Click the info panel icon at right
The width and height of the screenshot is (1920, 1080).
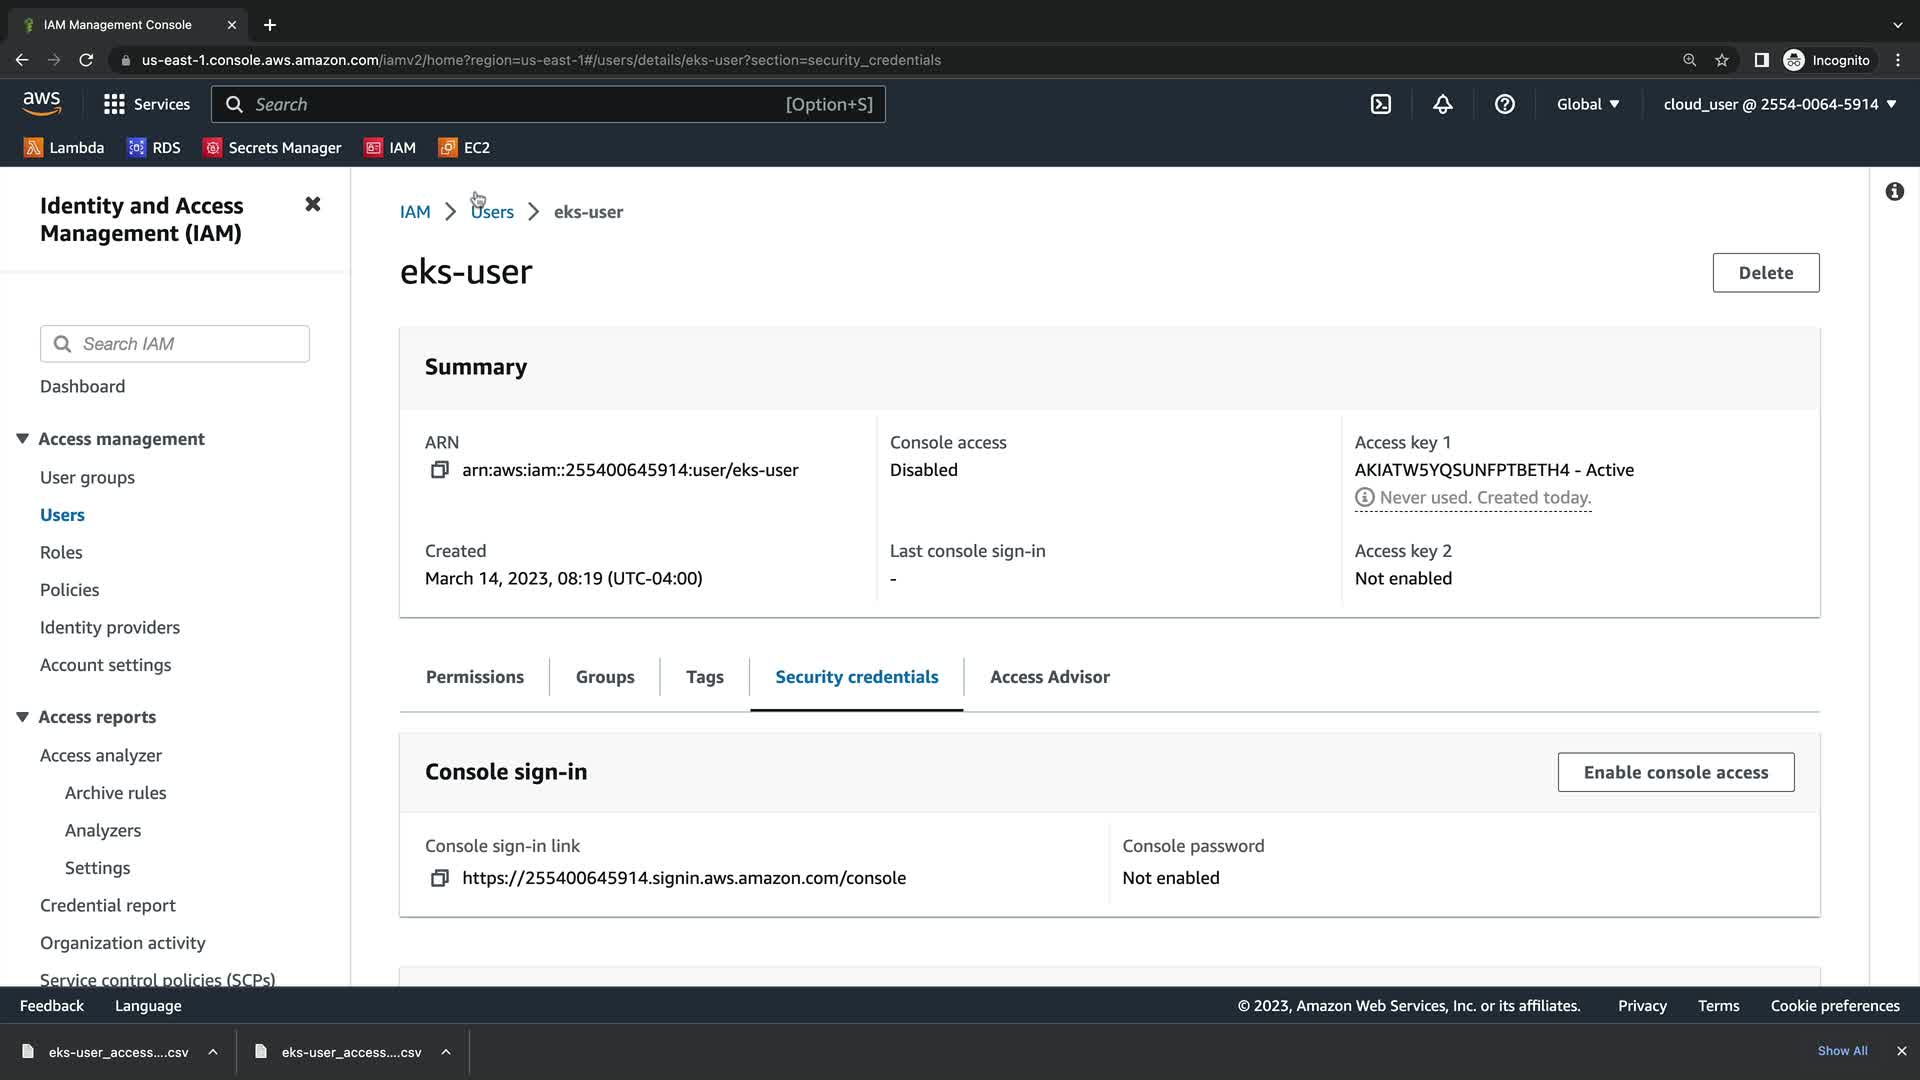[1895, 192]
